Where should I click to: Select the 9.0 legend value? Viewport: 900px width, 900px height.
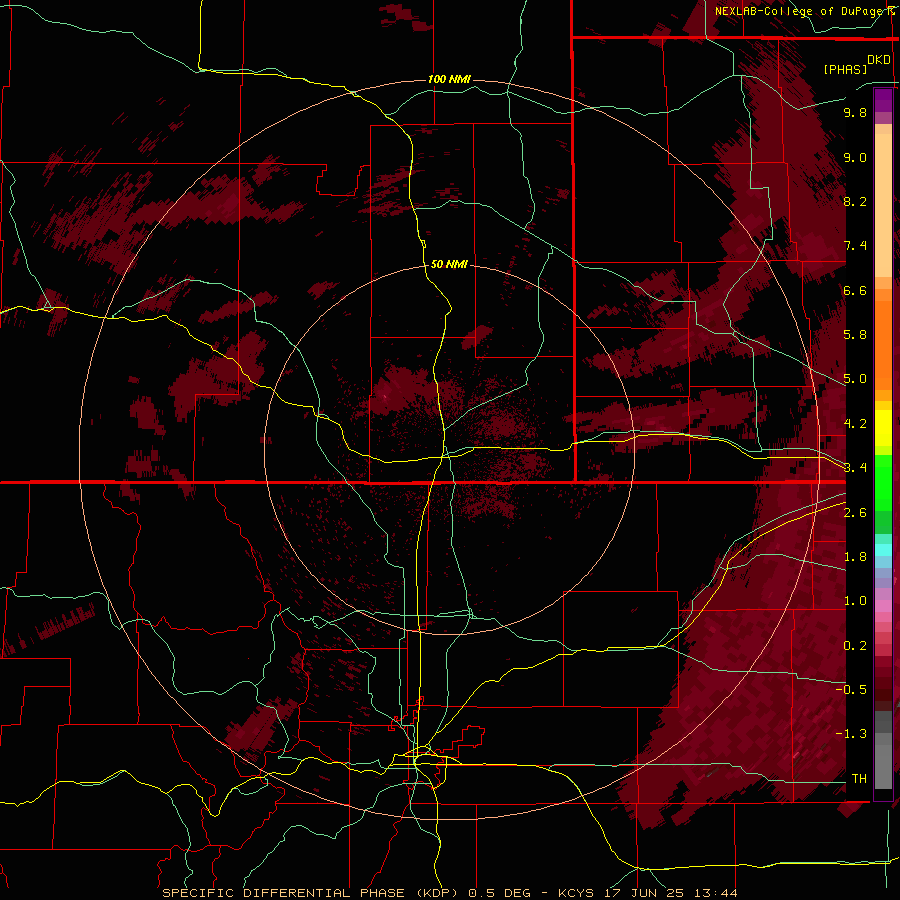[855, 157]
